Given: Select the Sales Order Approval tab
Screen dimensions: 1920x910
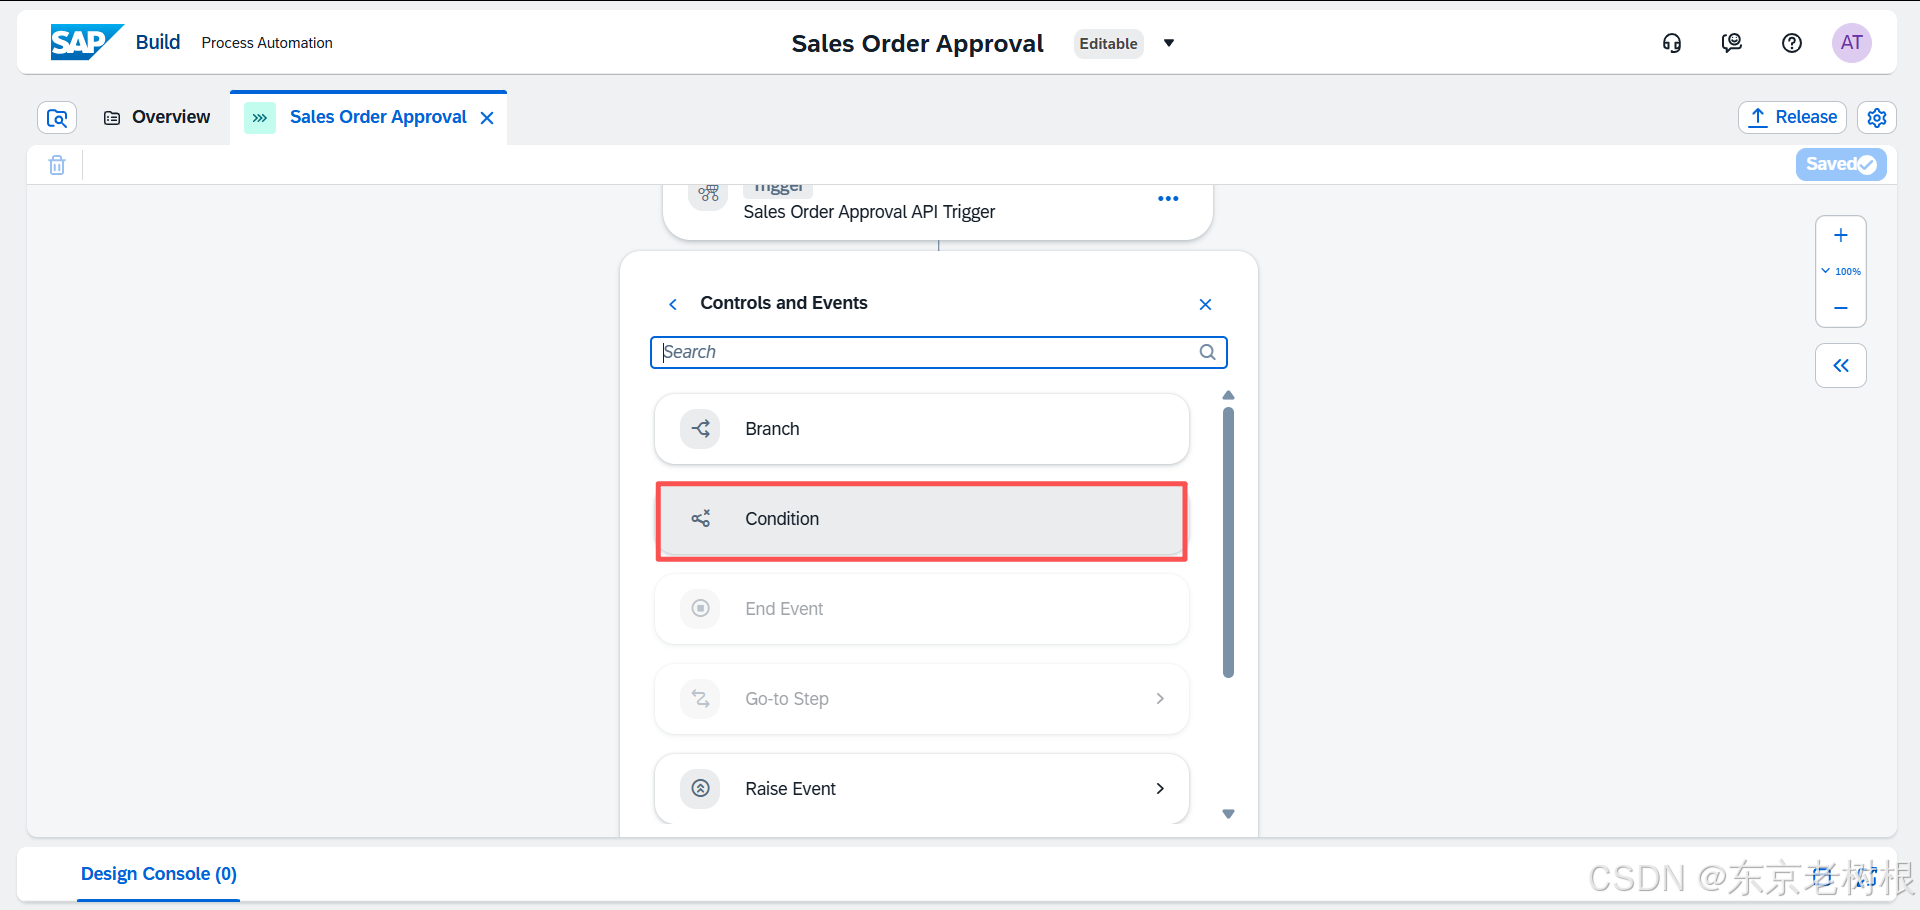Looking at the screenshot, I should [x=378, y=117].
